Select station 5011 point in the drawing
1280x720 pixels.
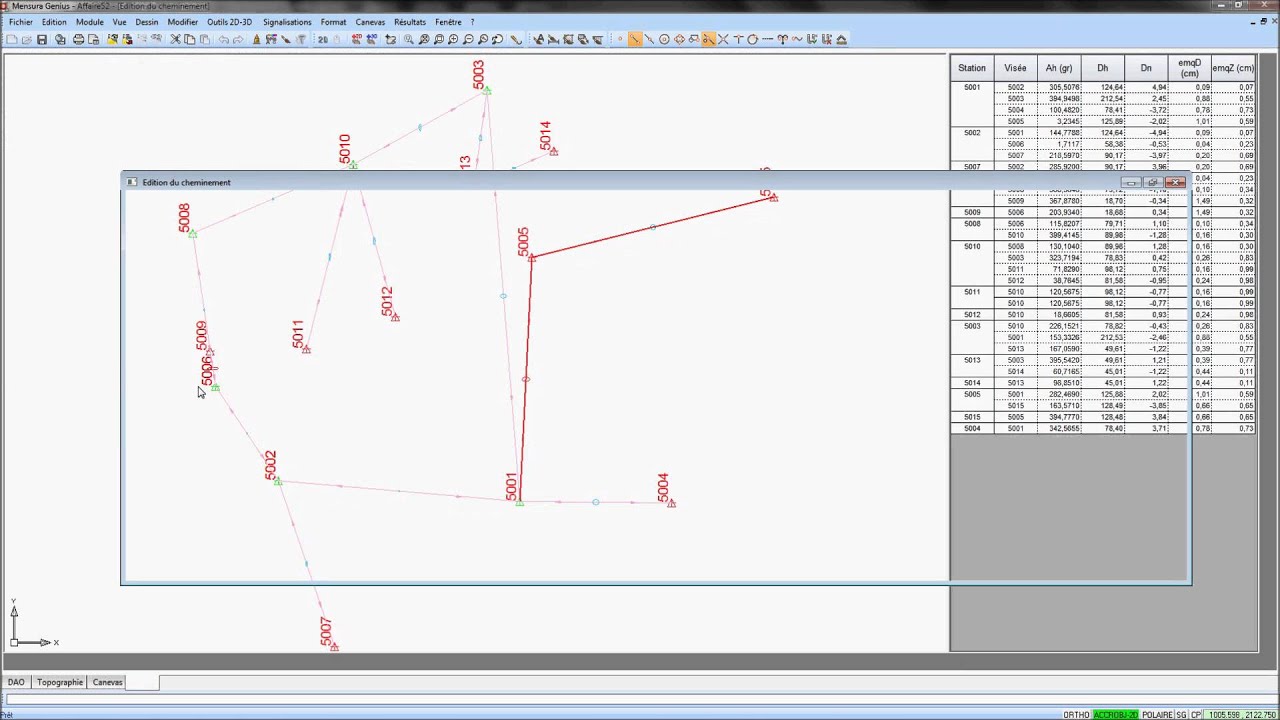306,349
